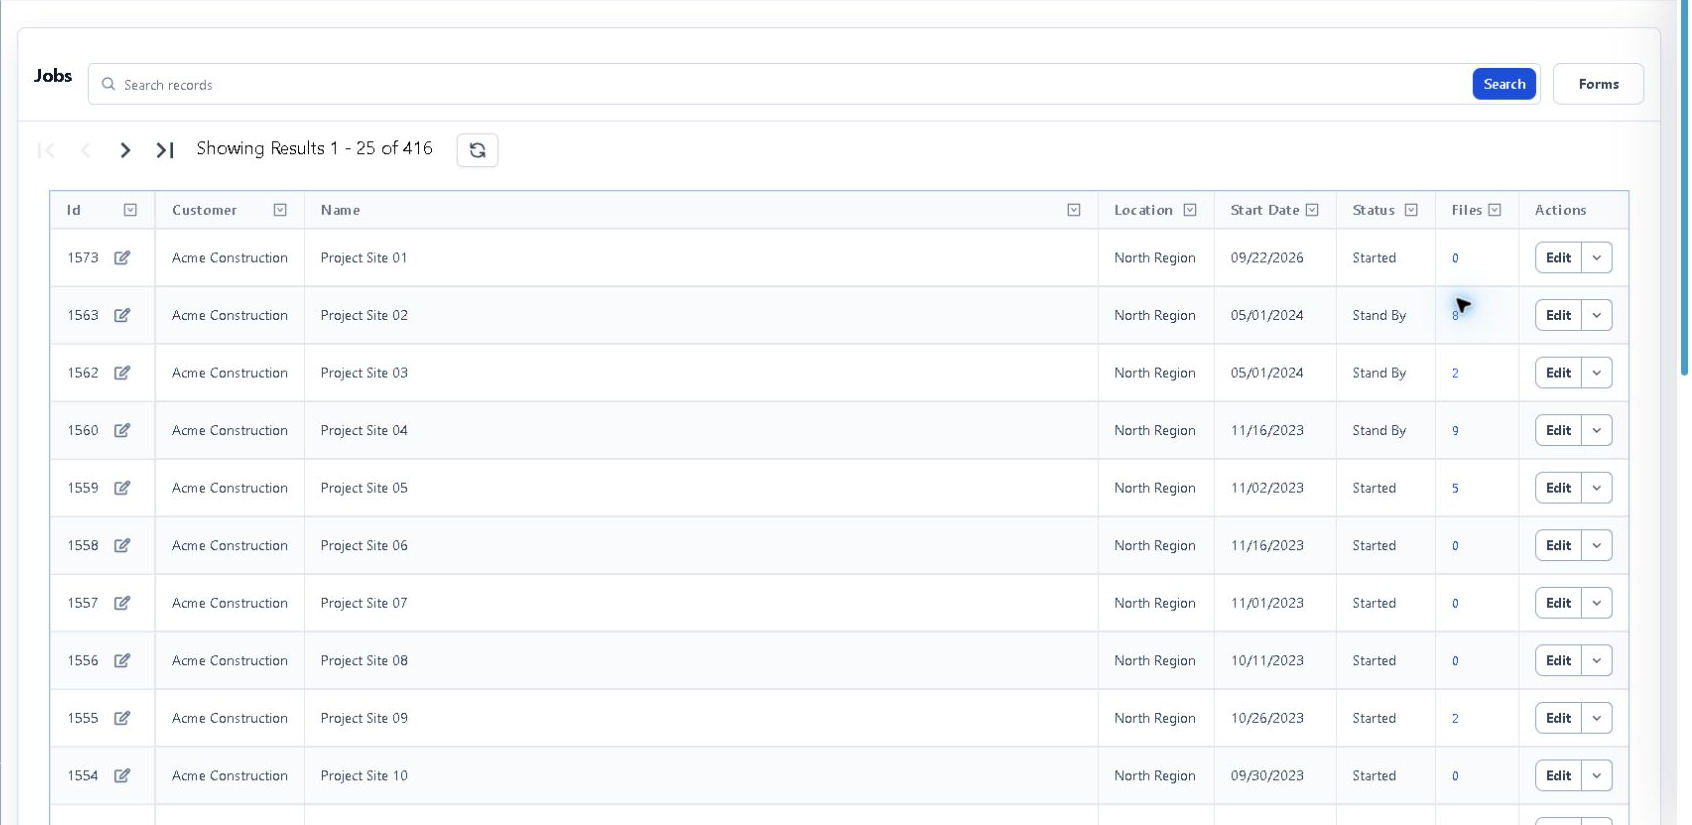Click the vertical page scrollbar

(1684, 190)
